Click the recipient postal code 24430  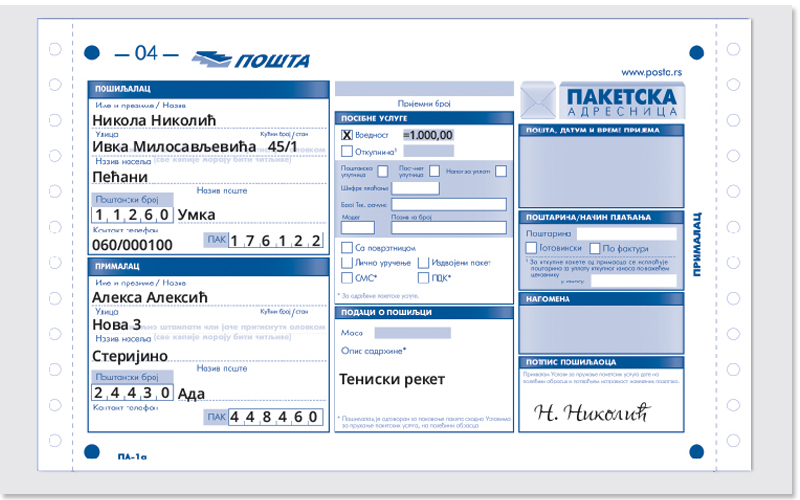click(x=133, y=392)
